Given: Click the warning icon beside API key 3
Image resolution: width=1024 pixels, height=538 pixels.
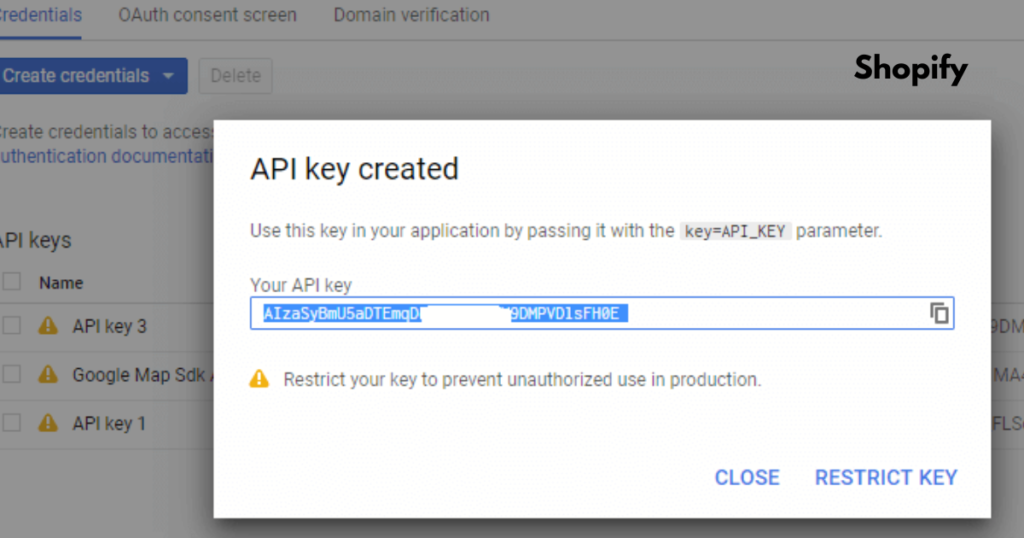Looking at the screenshot, I should [x=48, y=325].
